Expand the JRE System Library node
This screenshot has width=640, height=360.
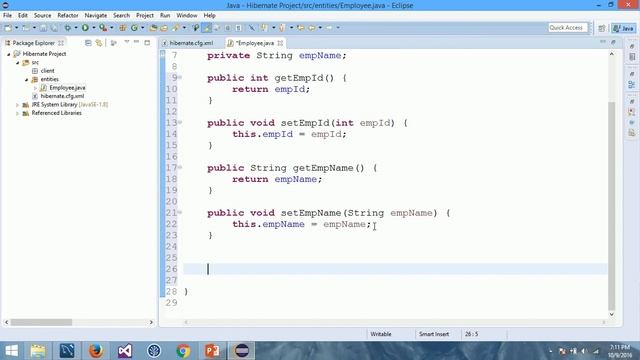18,105
